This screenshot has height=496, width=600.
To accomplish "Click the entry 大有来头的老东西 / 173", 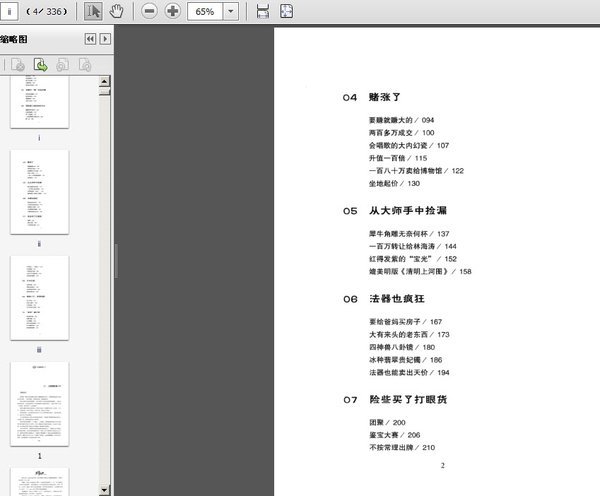I will click(x=409, y=334).
